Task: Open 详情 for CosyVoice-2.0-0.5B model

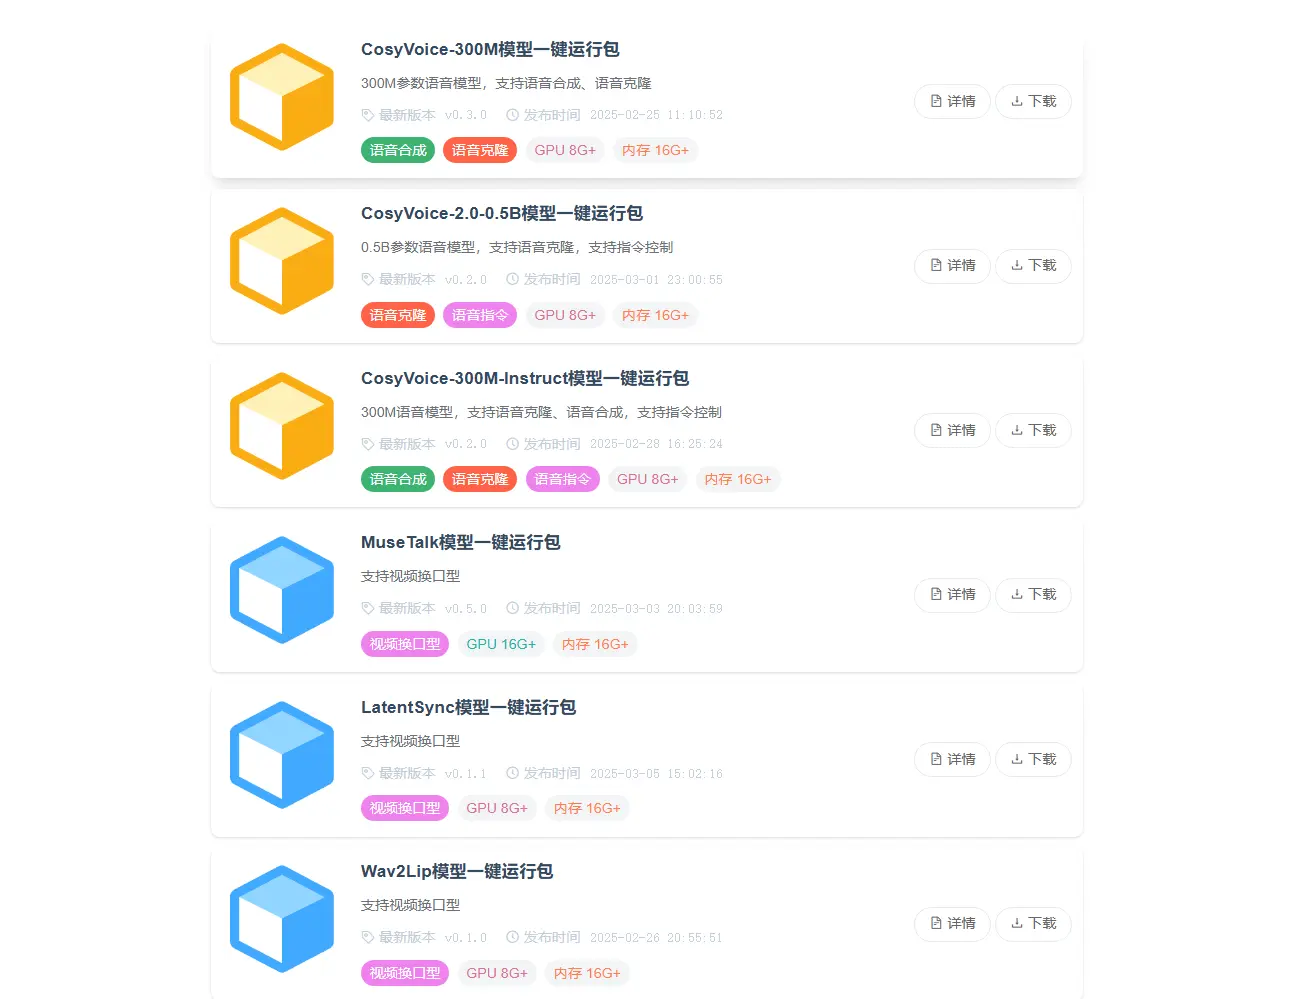Action: click(x=951, y=266)
